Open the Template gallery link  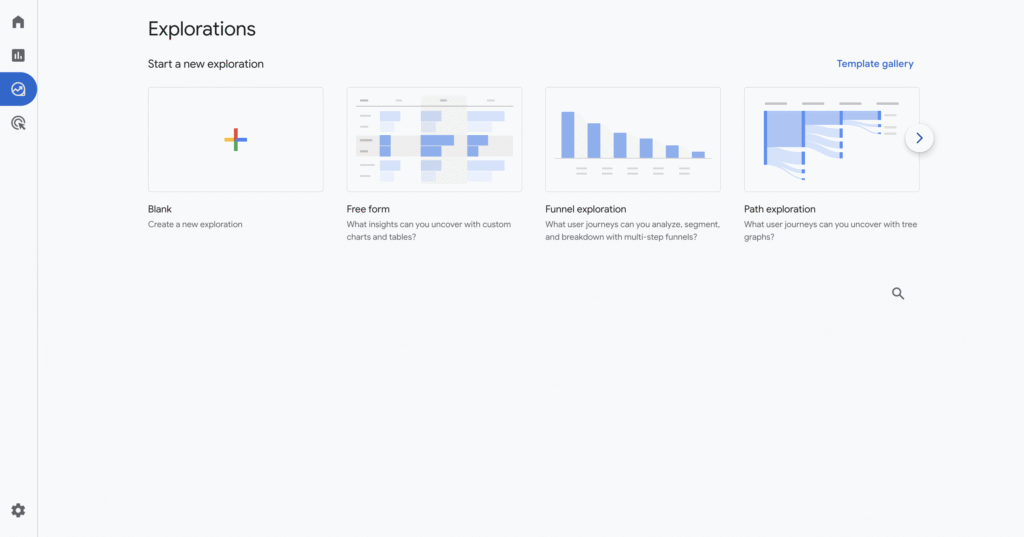pyautogui.click(x=875, y=64)
